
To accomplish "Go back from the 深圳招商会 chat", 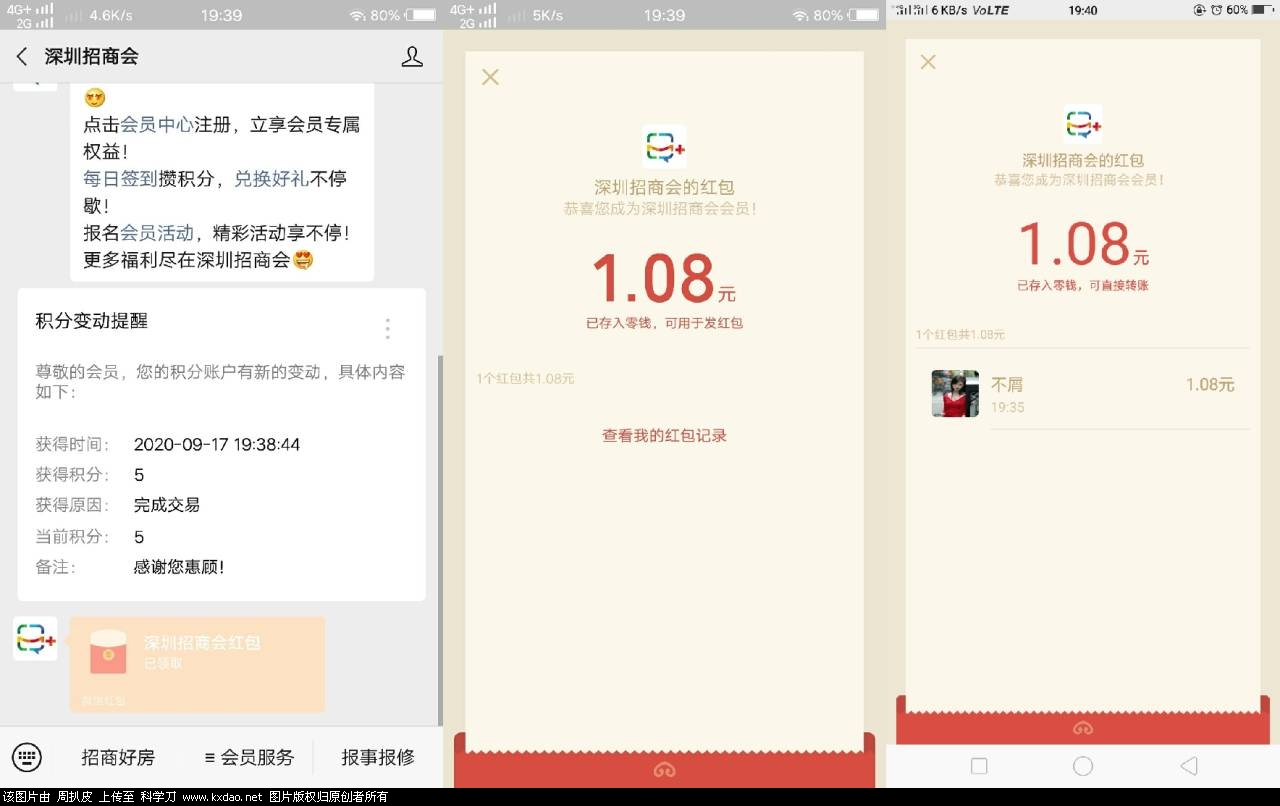I will click(22, 57).
